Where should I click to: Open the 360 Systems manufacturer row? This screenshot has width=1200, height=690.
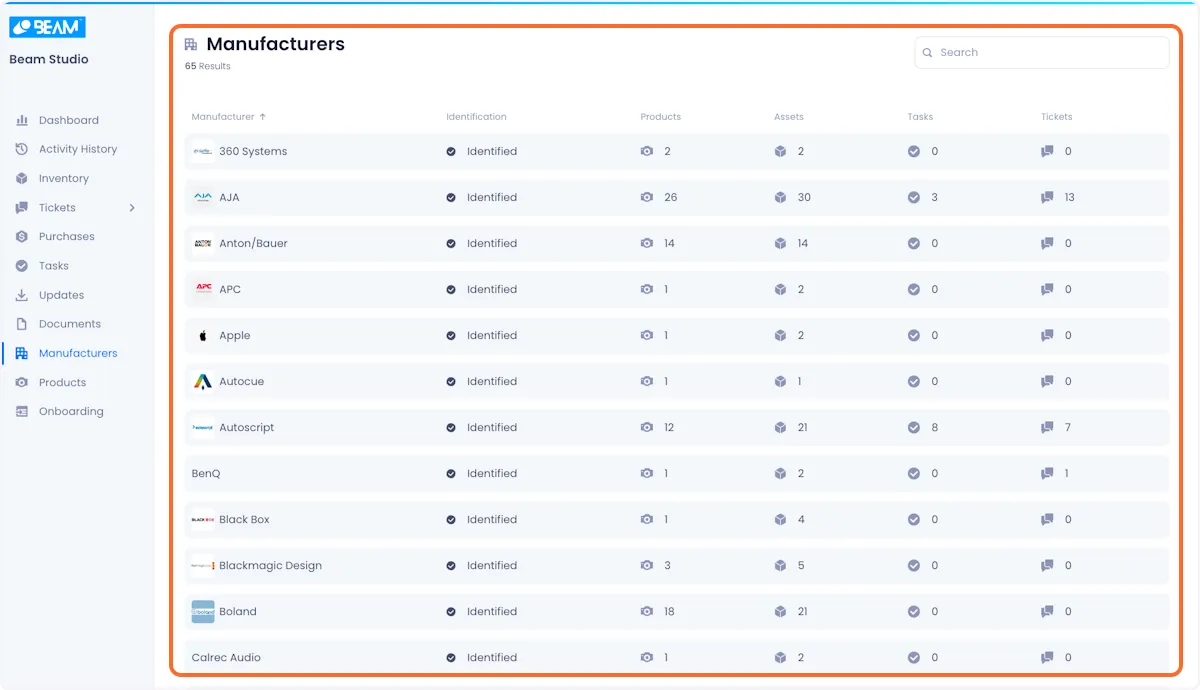pyautogui.click(x=677, y=151)
